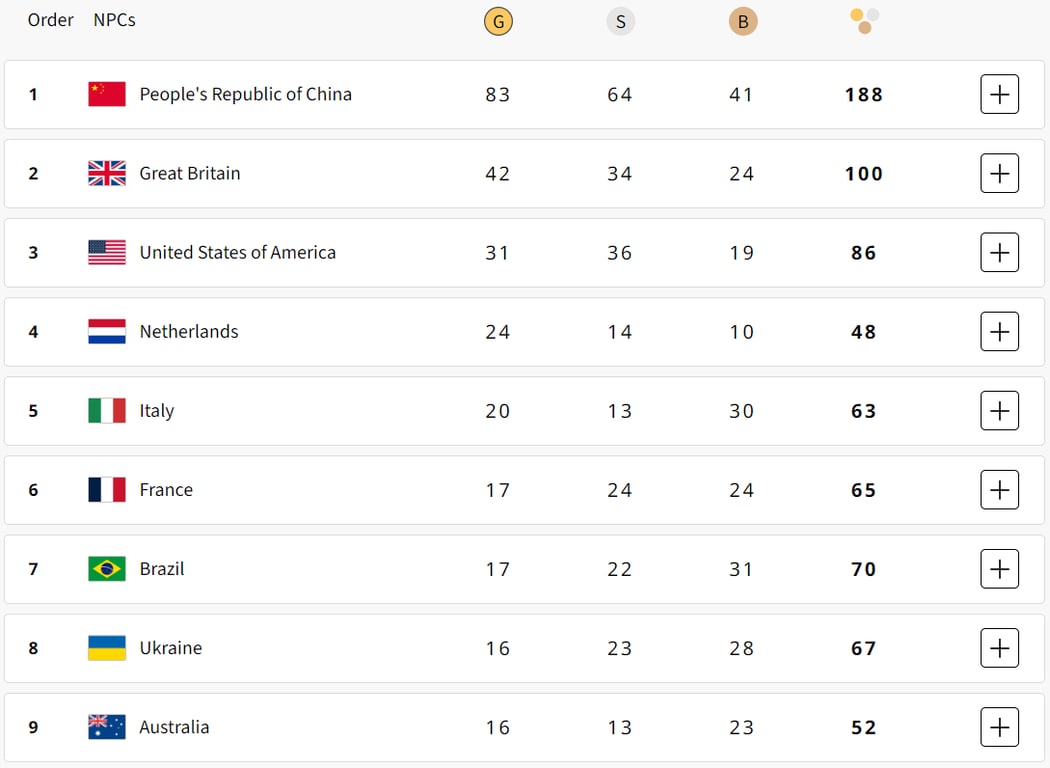Click the gold medal column icon

[x=498, y=21]
